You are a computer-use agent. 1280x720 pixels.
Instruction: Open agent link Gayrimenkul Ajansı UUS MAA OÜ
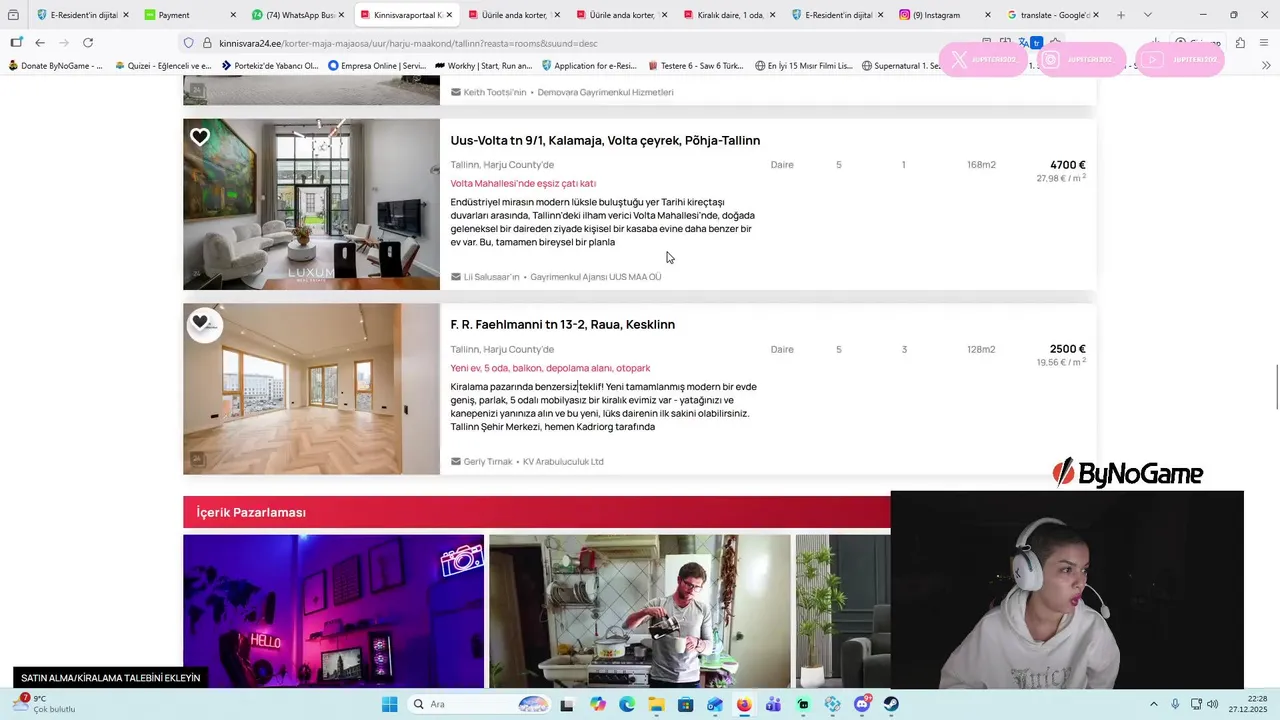pyautogui.click(x=596, y=277)
